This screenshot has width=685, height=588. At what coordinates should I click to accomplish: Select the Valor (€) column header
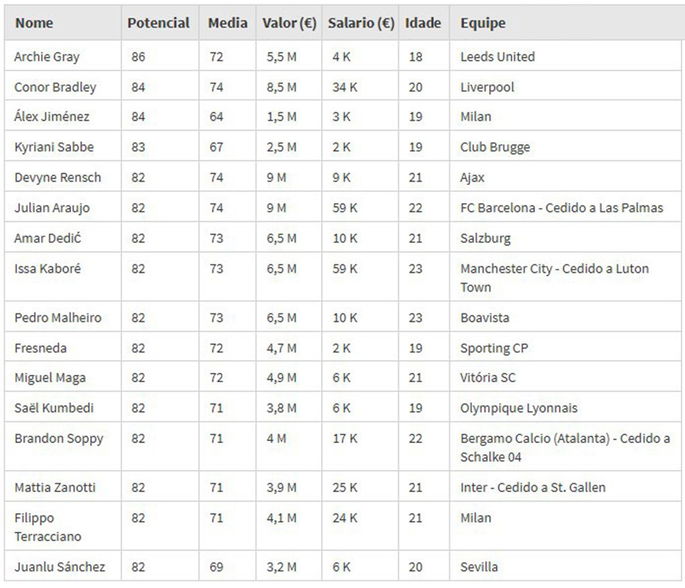[290, 23]
